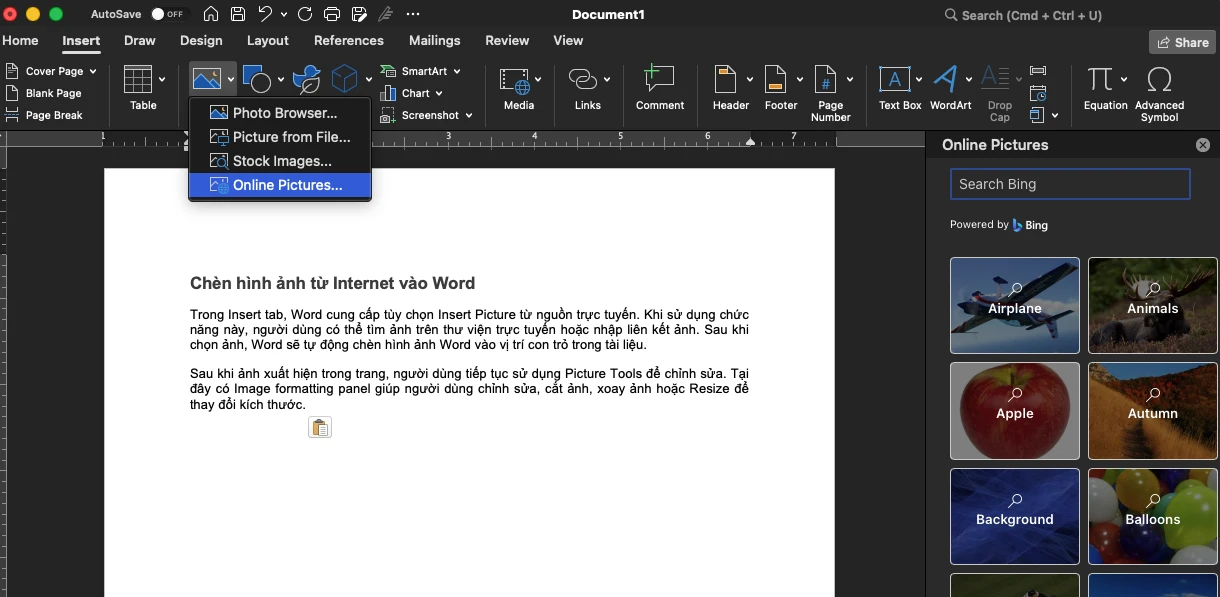Expand the Screenshot dropdown
Viewport: 1220px width, 597px height.
coord(469,116)
